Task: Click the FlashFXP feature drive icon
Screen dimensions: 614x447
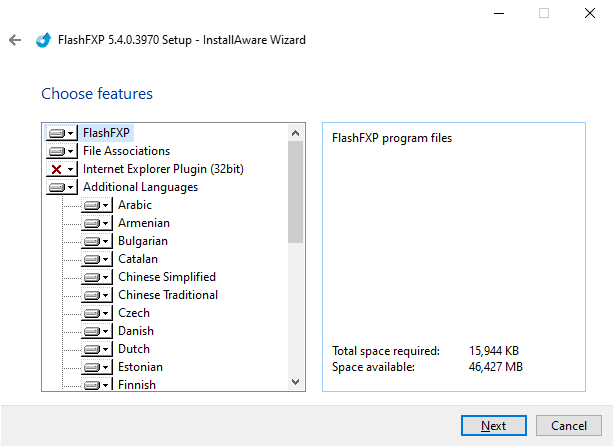Action: [57, 133]
